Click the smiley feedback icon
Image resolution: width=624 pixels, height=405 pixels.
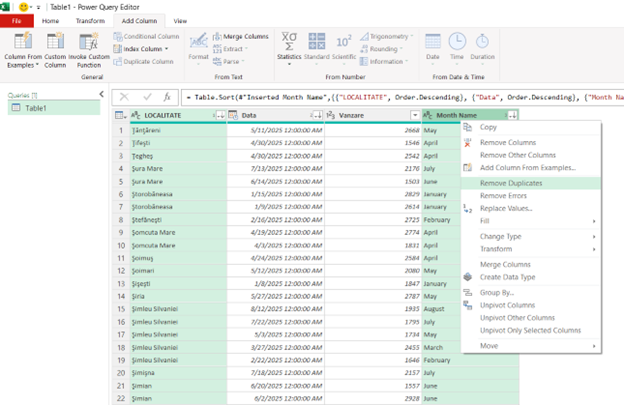pyautogui.click(x=24, y=7)
